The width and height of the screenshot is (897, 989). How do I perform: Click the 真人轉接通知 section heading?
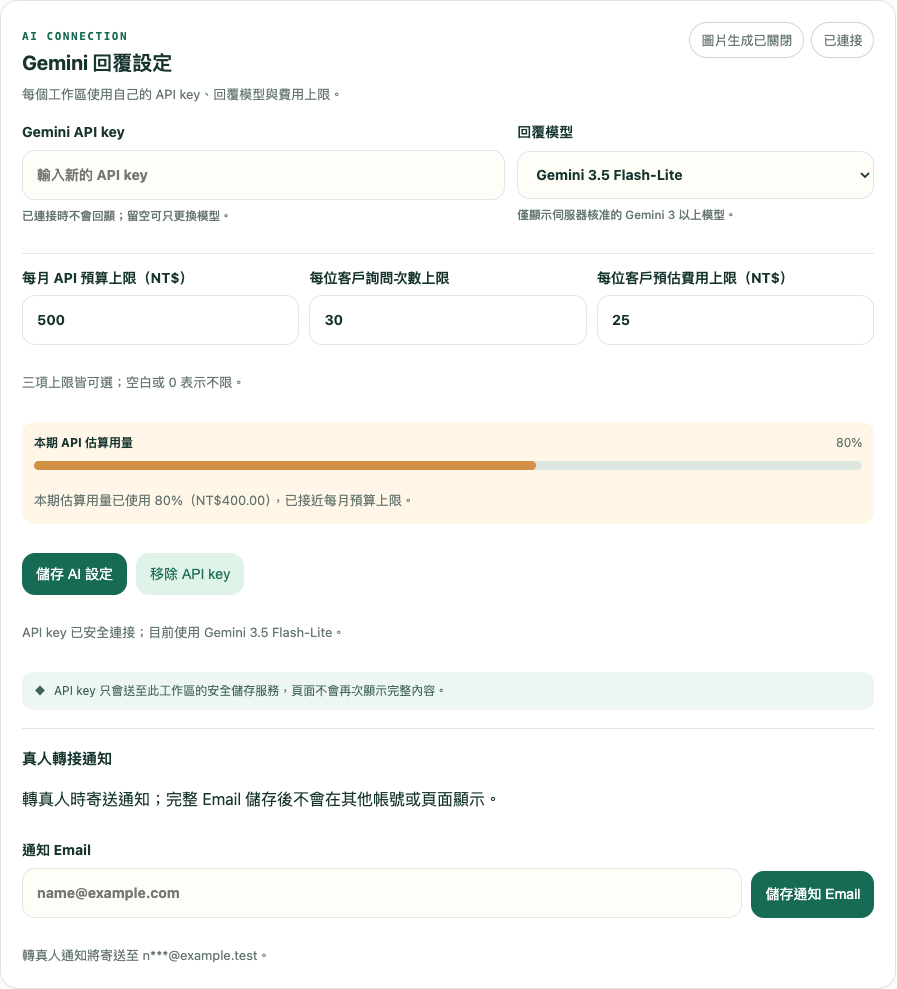pyautogui.click(x=67, y=759)
